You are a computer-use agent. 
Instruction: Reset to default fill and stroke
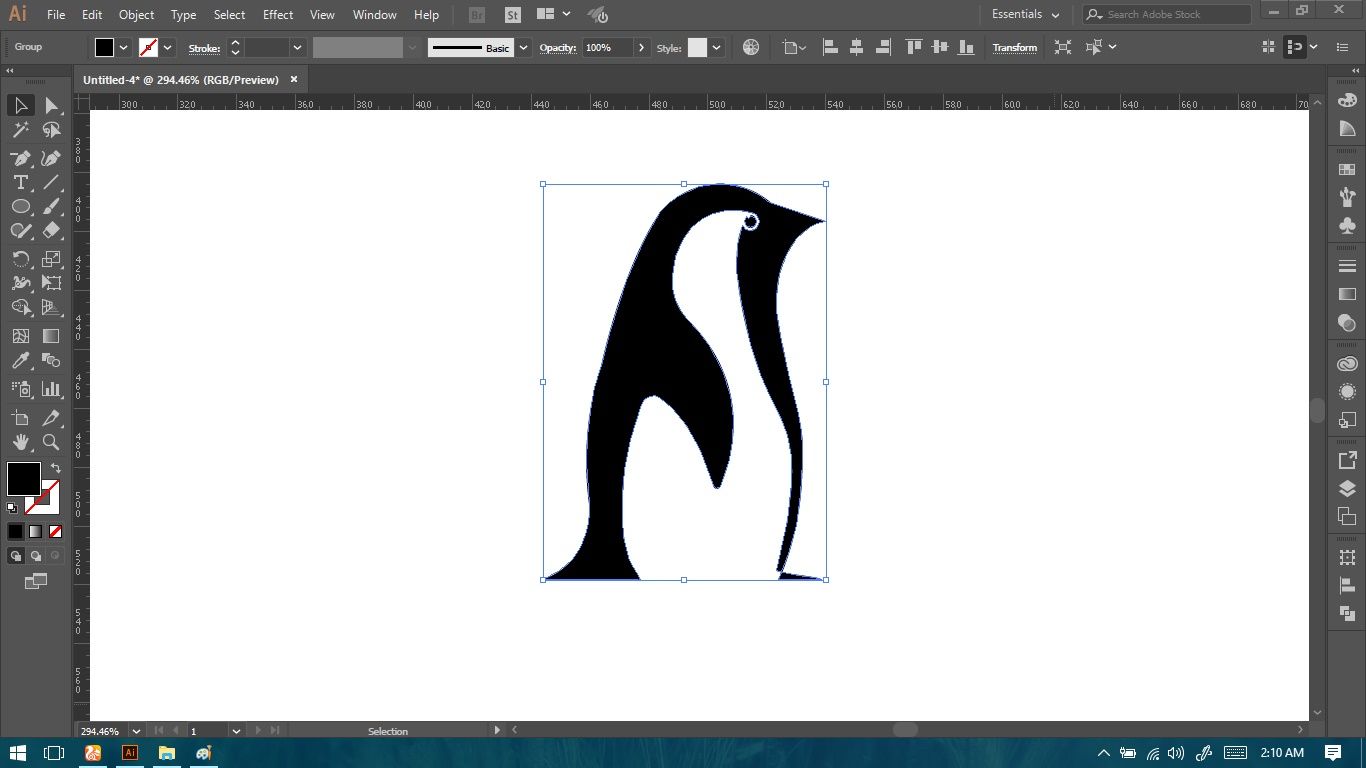click(13, 508)
